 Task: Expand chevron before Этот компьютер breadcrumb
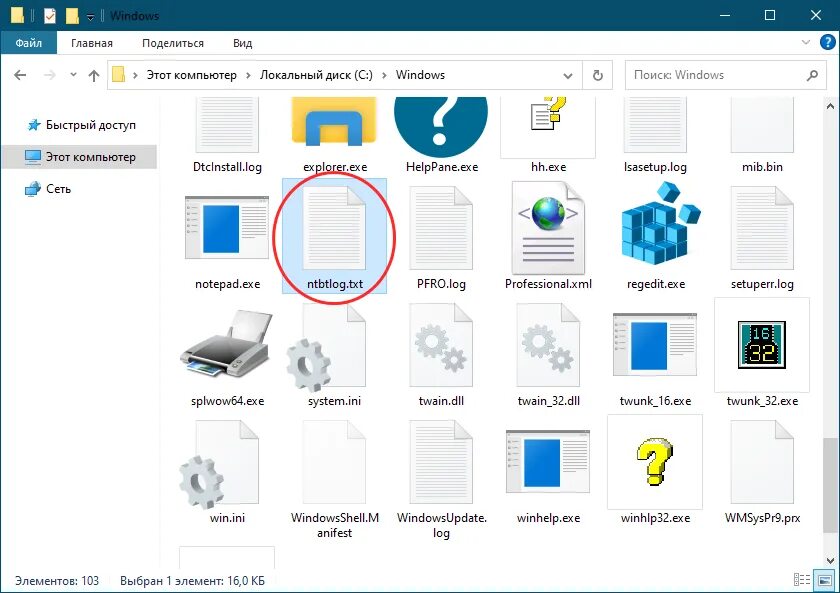(135, 76)
